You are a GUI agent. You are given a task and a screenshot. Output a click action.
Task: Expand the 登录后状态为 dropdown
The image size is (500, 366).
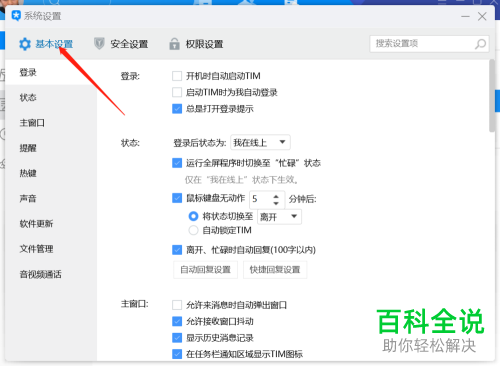(x=260, y=143)
